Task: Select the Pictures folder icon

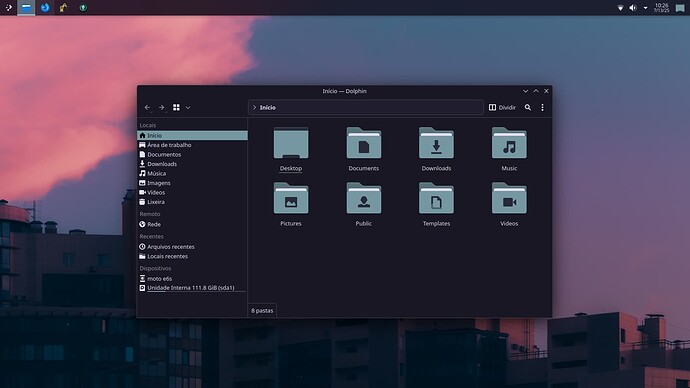Action: (x=291, y=198)
